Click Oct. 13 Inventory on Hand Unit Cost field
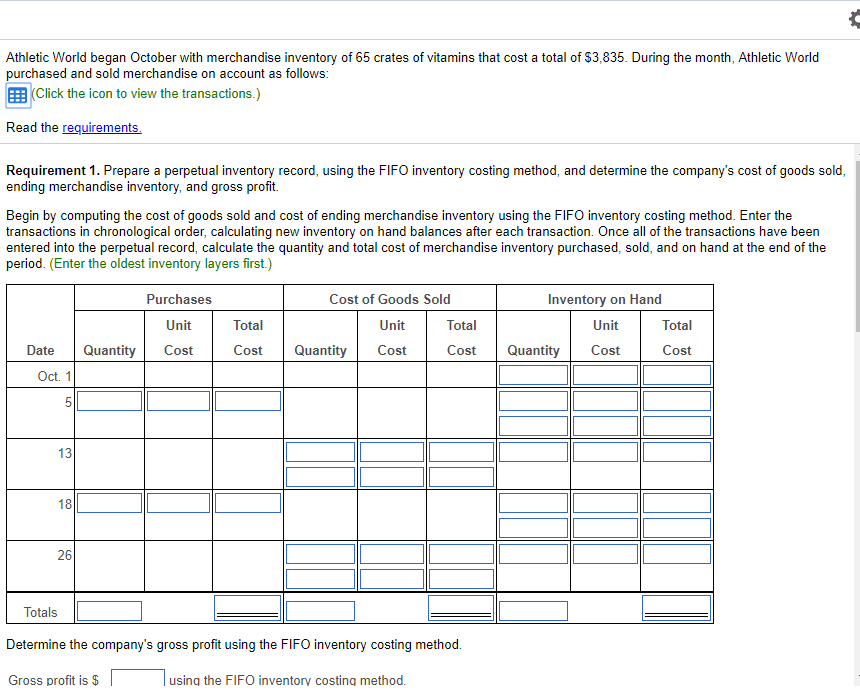The width and height of the screenshot is (860, 691). [605, 451]
